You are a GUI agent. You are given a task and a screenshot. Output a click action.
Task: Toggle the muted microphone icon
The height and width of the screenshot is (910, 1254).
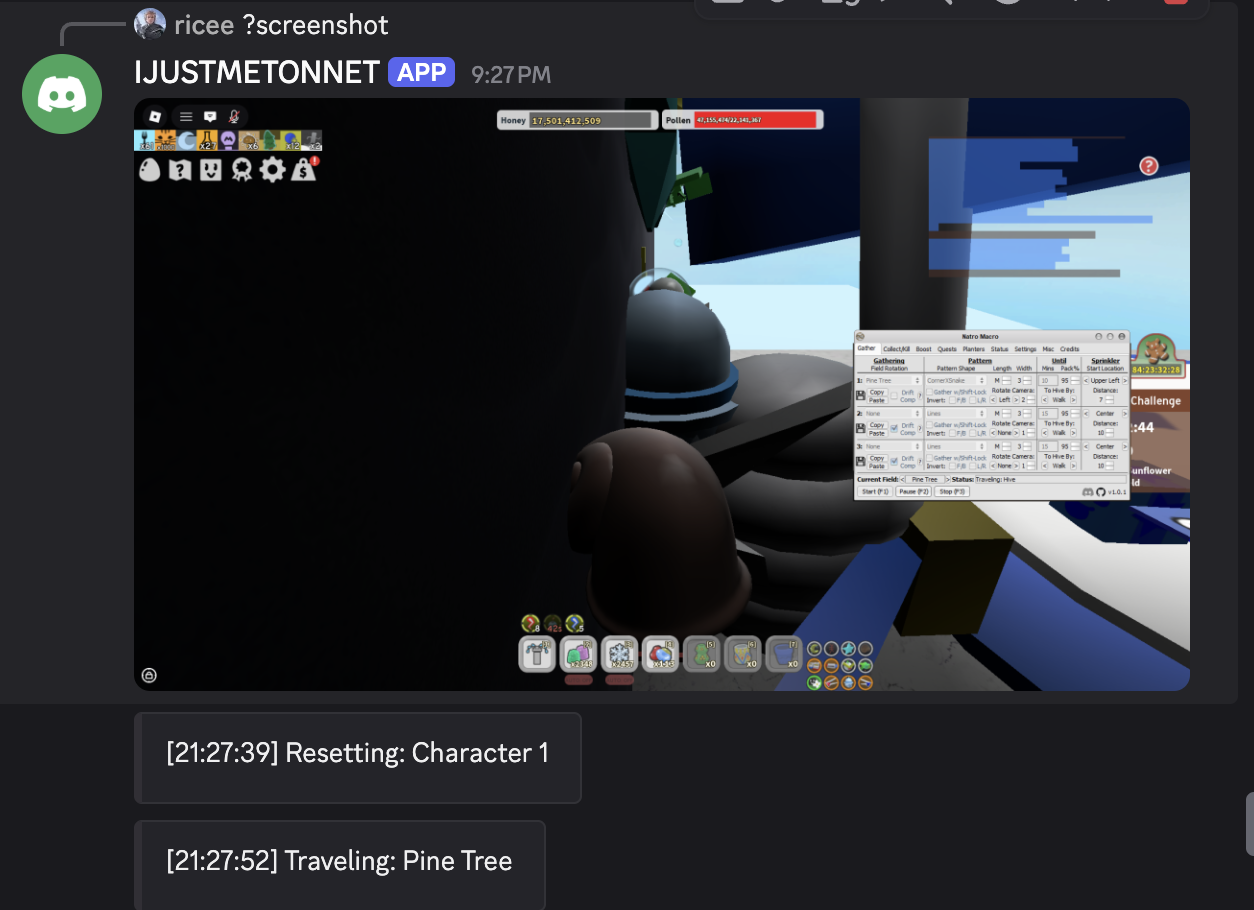pos(234,116)
